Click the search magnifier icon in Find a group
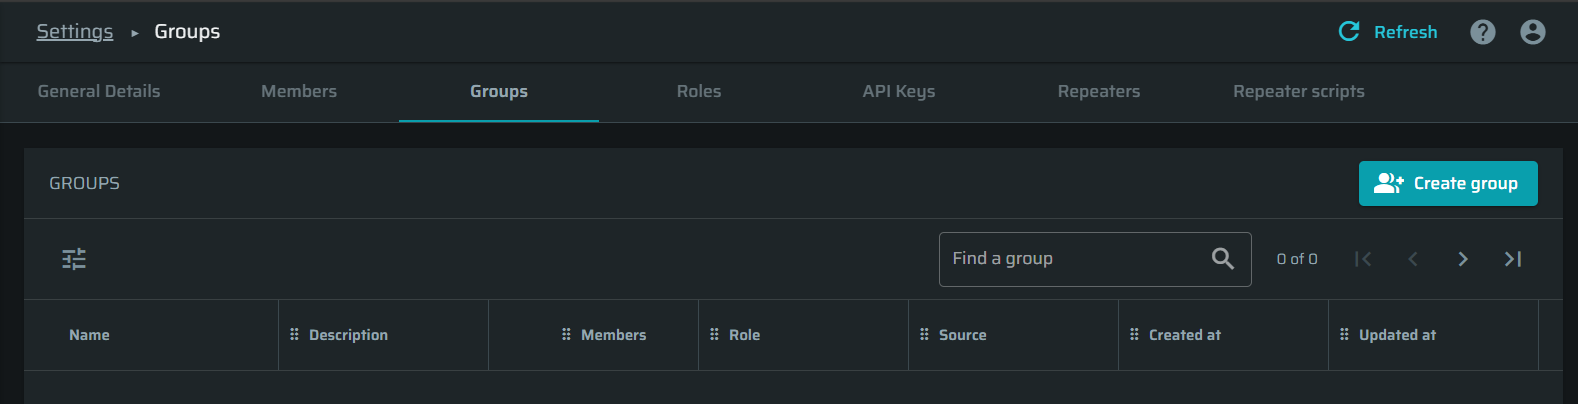1578x404 pixels. [x=1222, y=259]
